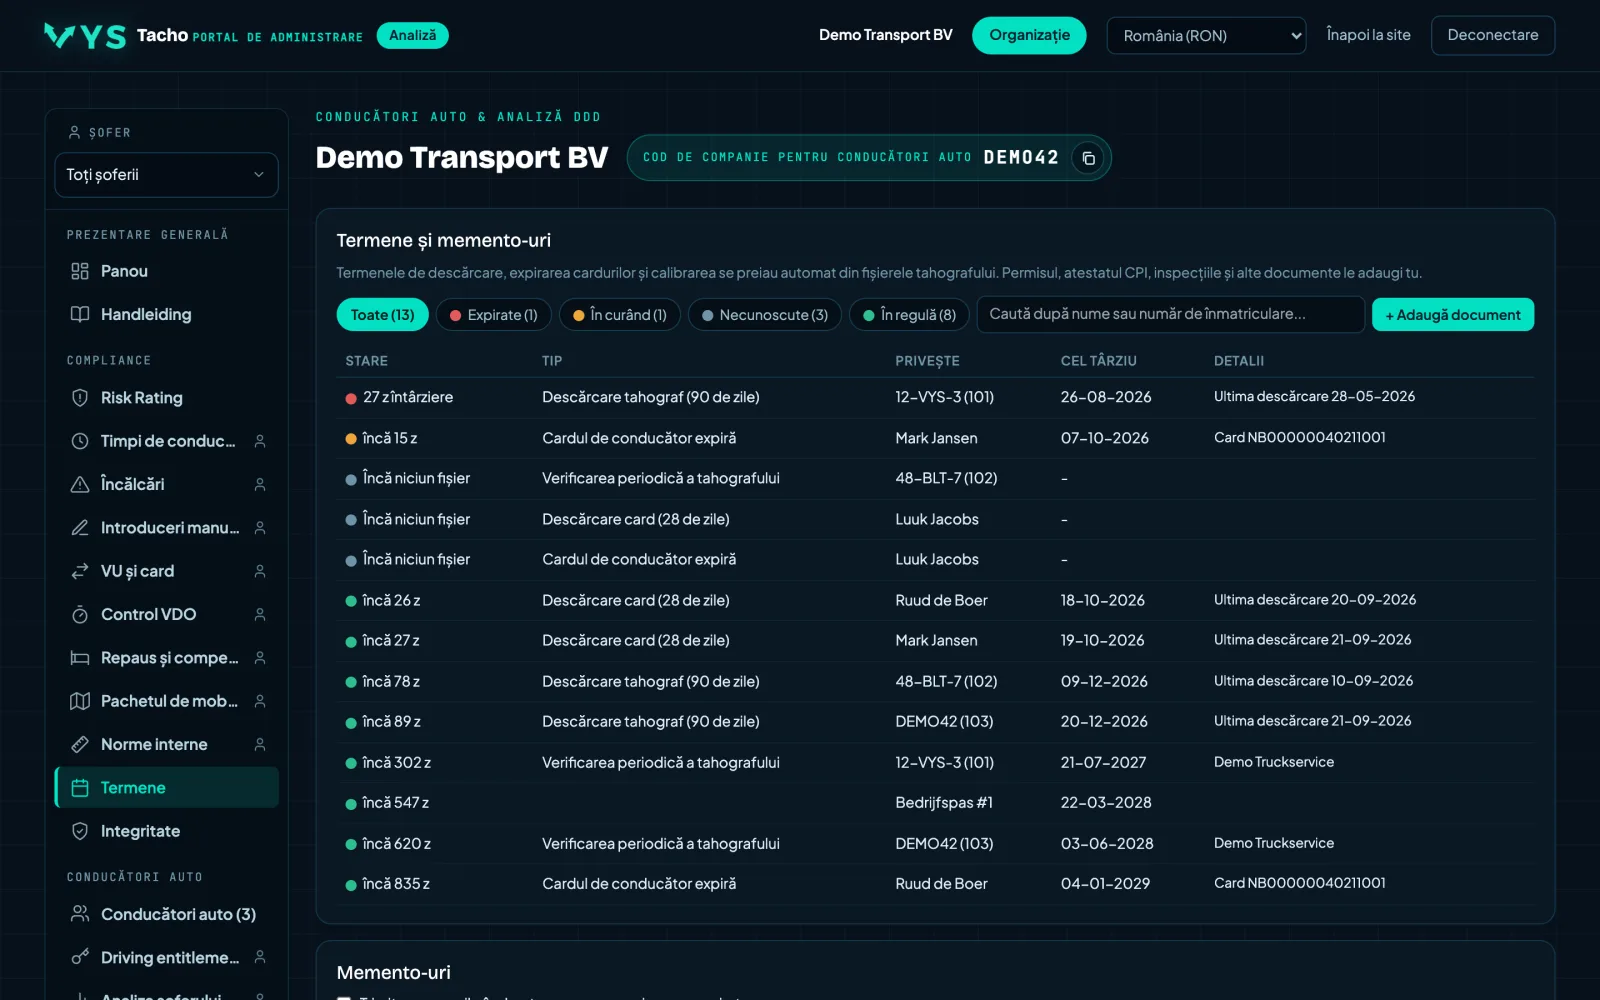The width and height of the screenshot is (1600, 1000).
Task: Click the Organizație button
Action: pyautogui.click(x=1029, y=35)
